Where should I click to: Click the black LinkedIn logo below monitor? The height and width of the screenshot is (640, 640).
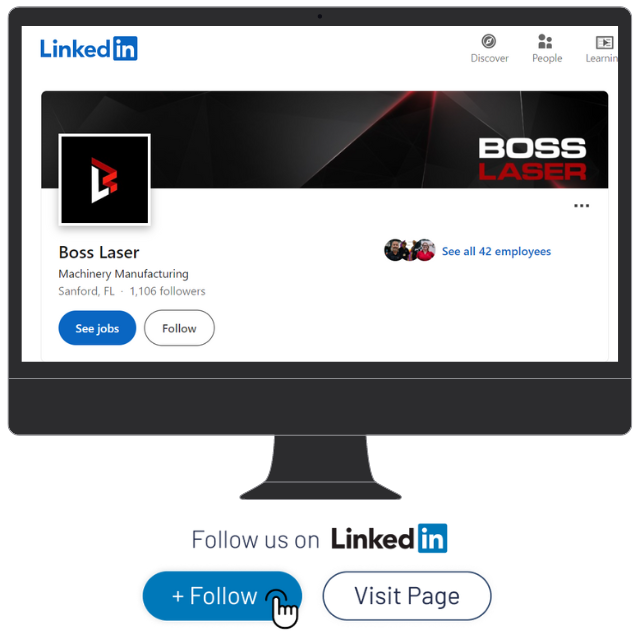point(389,538)
